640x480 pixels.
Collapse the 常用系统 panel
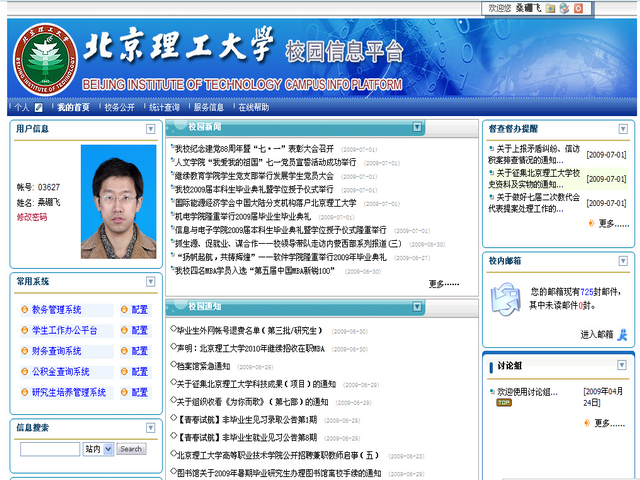click(x=151, y=283)
